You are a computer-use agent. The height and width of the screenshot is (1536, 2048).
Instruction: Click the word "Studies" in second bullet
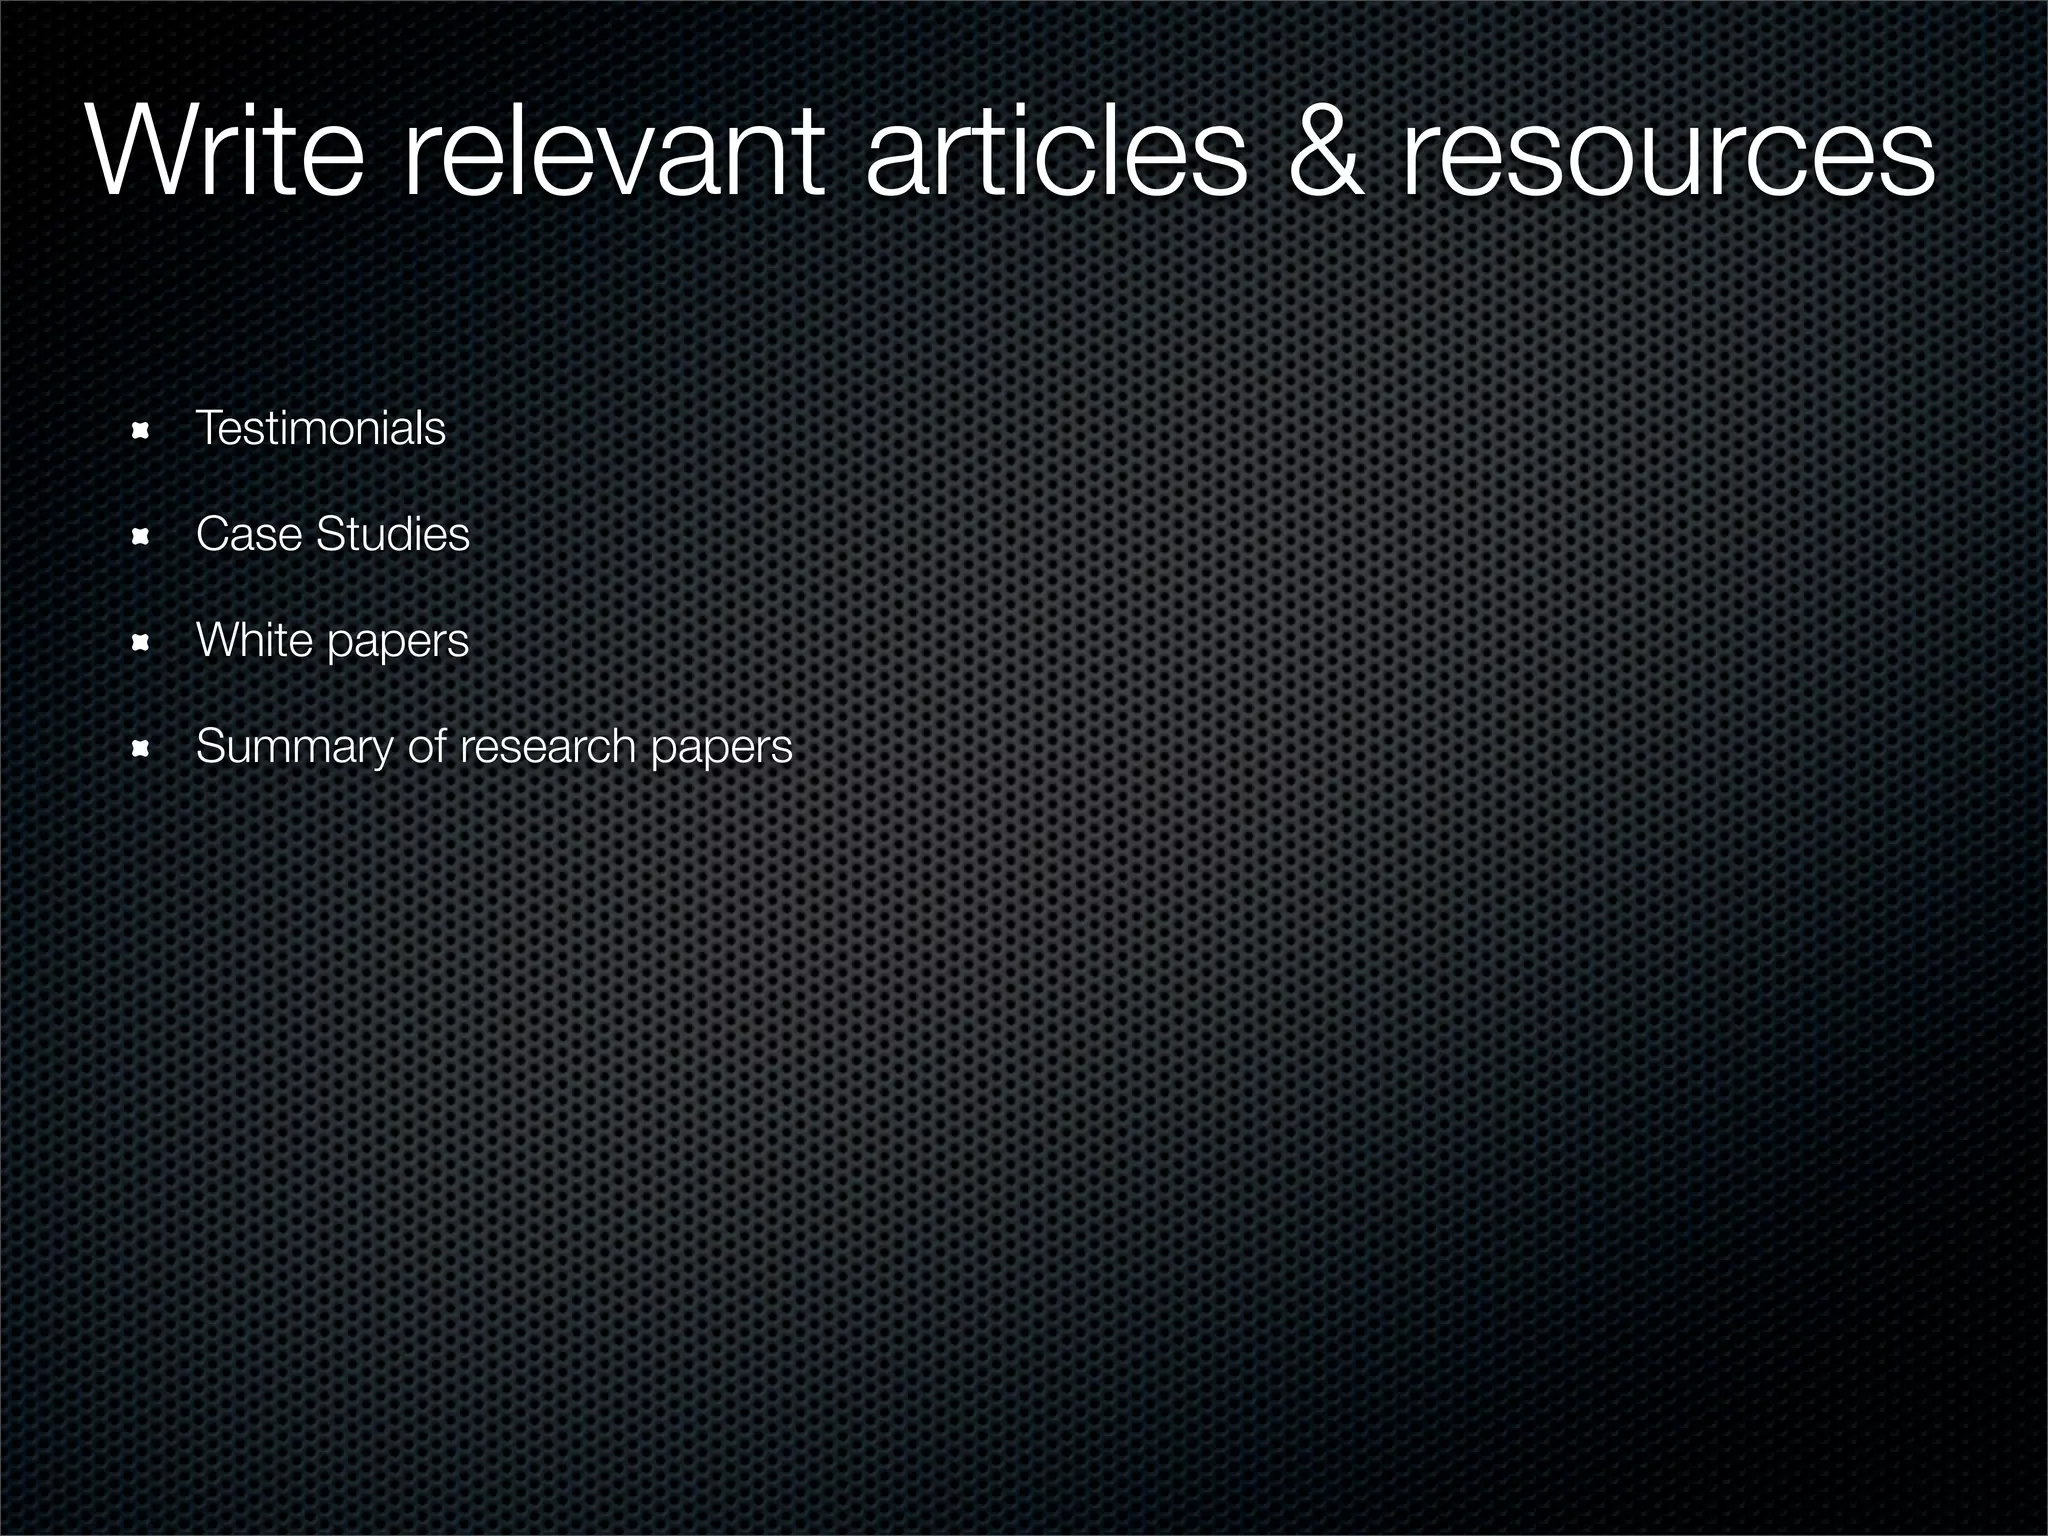[x=392, y=534]
